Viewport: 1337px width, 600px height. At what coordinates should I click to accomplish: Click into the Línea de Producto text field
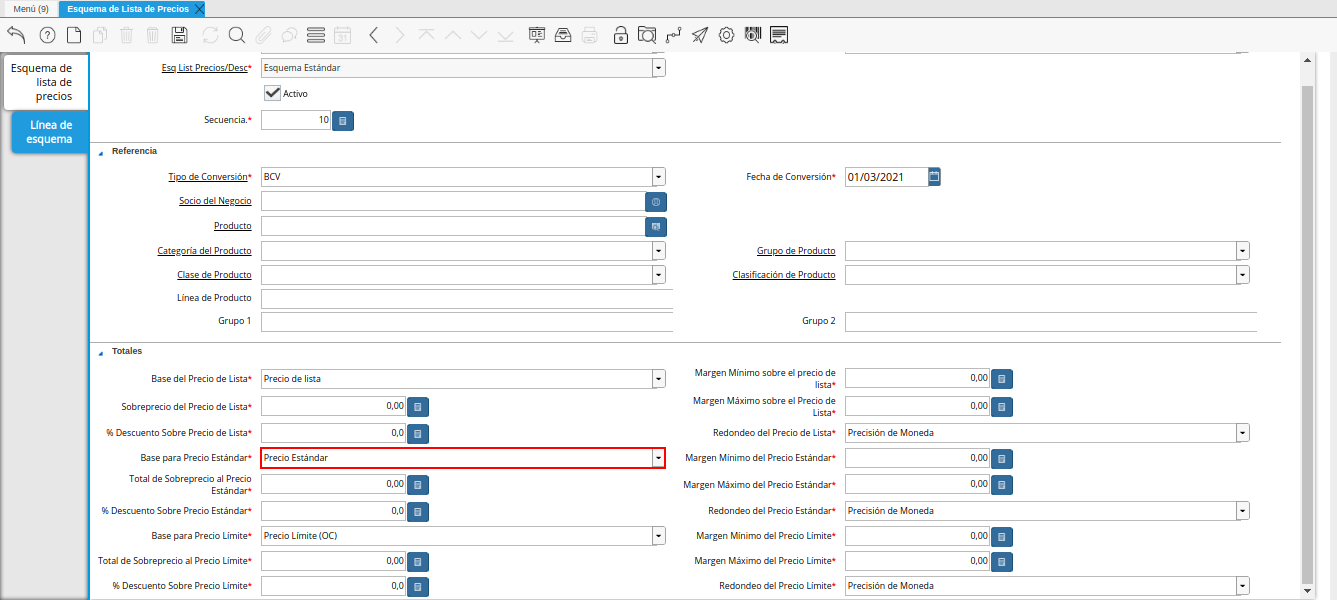click(x=465, y=299)
